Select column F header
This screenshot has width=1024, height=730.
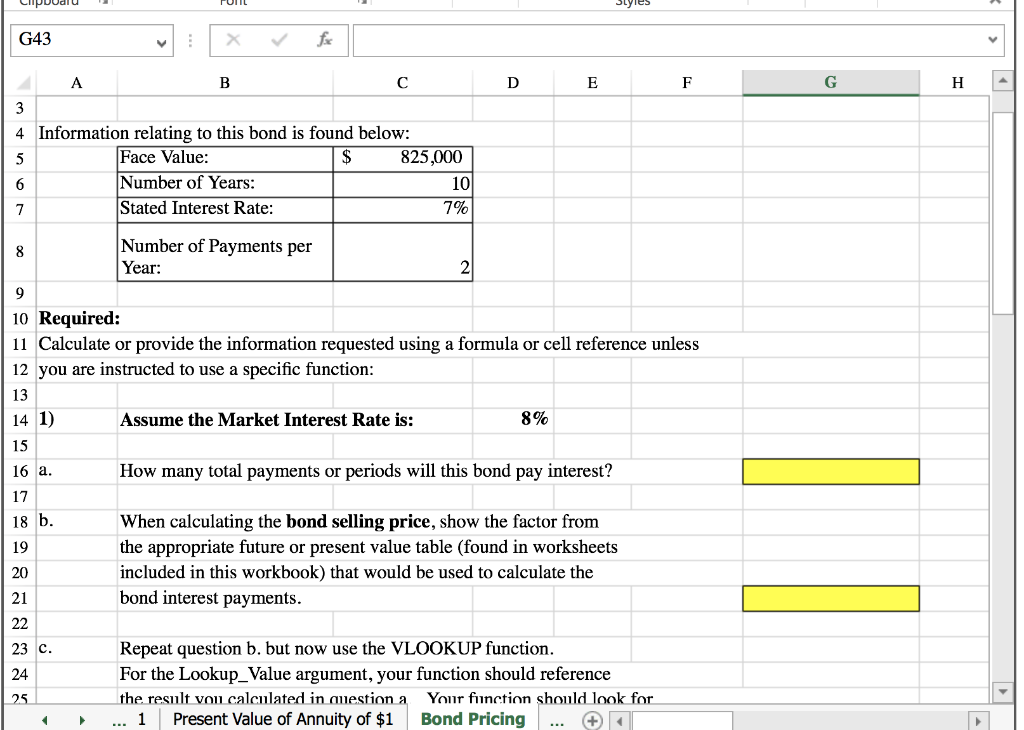(x=686, y=83)
